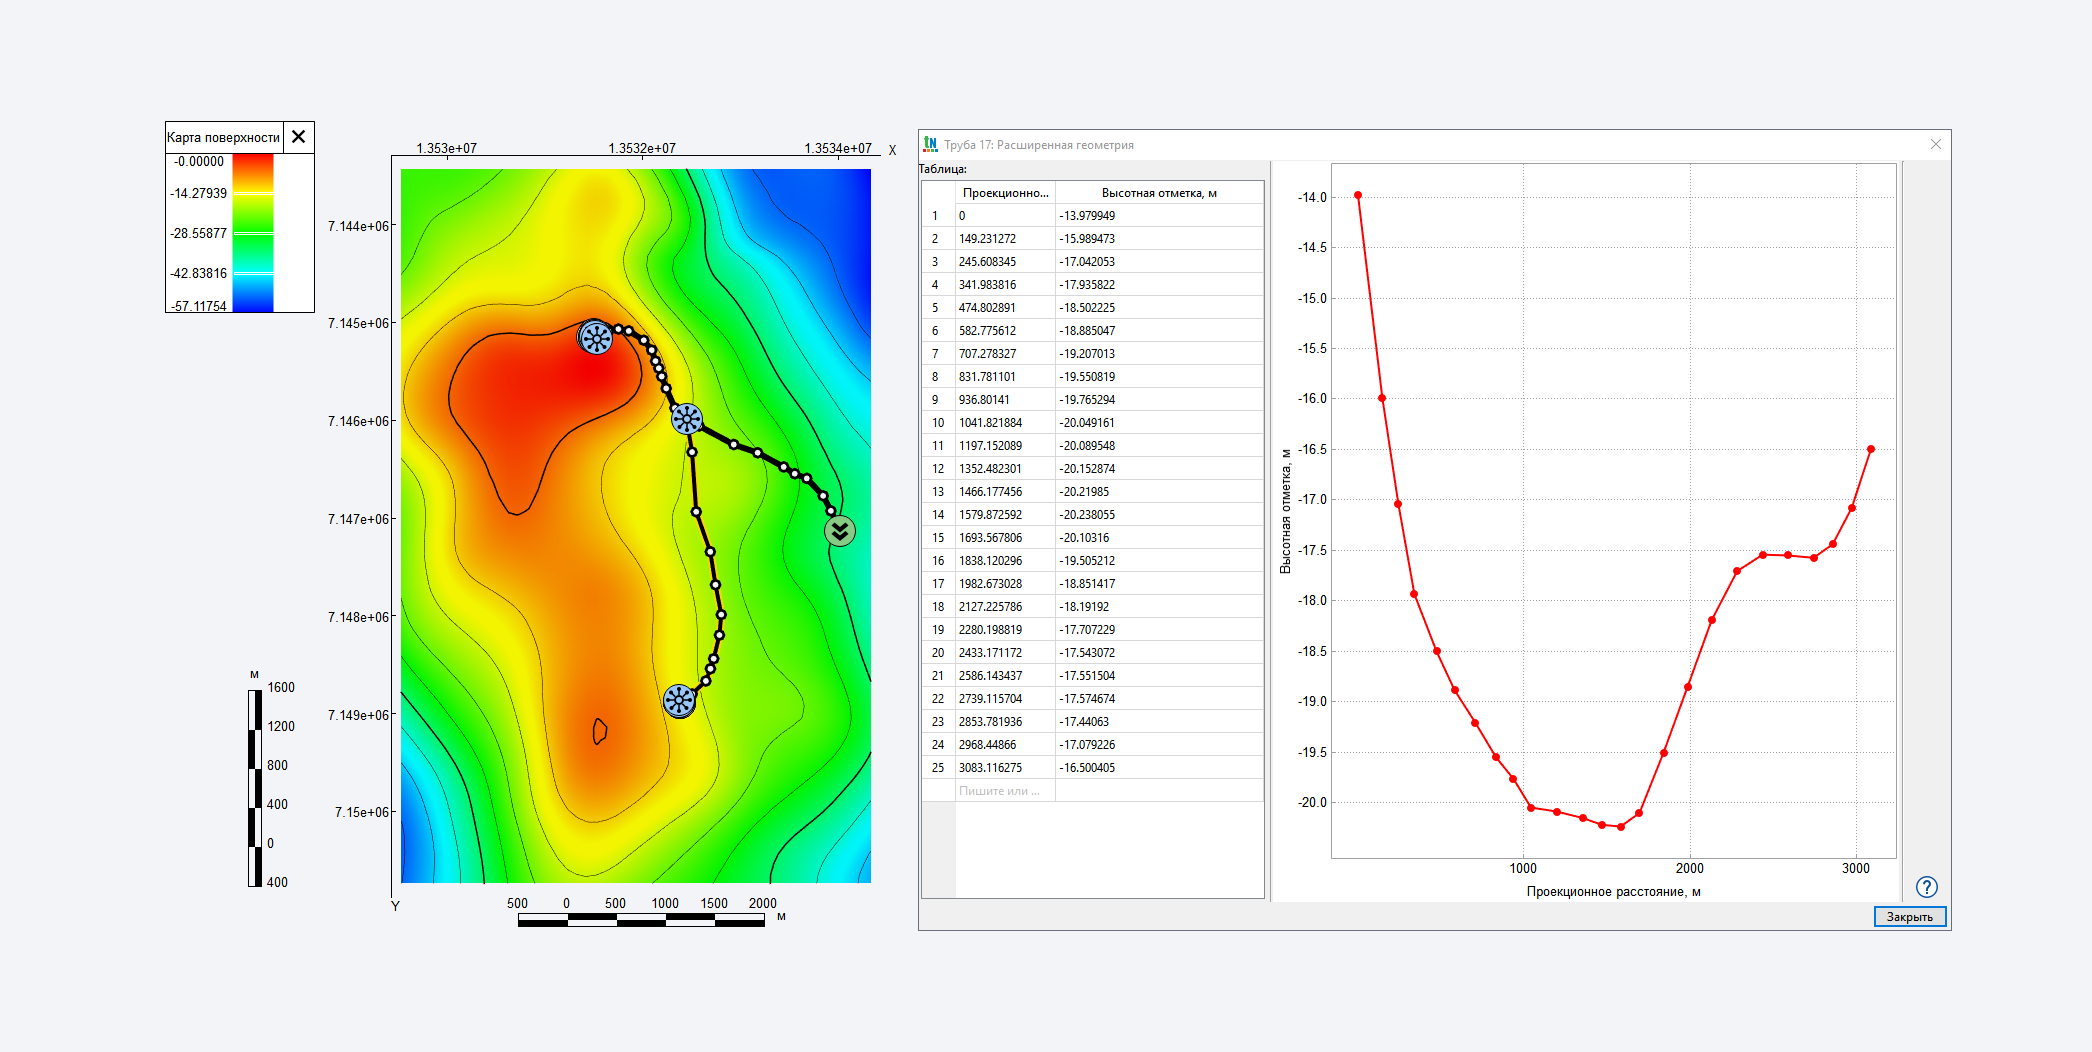Screen dimensions: 2092x1052
Task: Select the middle junction well icon
Action: coord(687,419)
